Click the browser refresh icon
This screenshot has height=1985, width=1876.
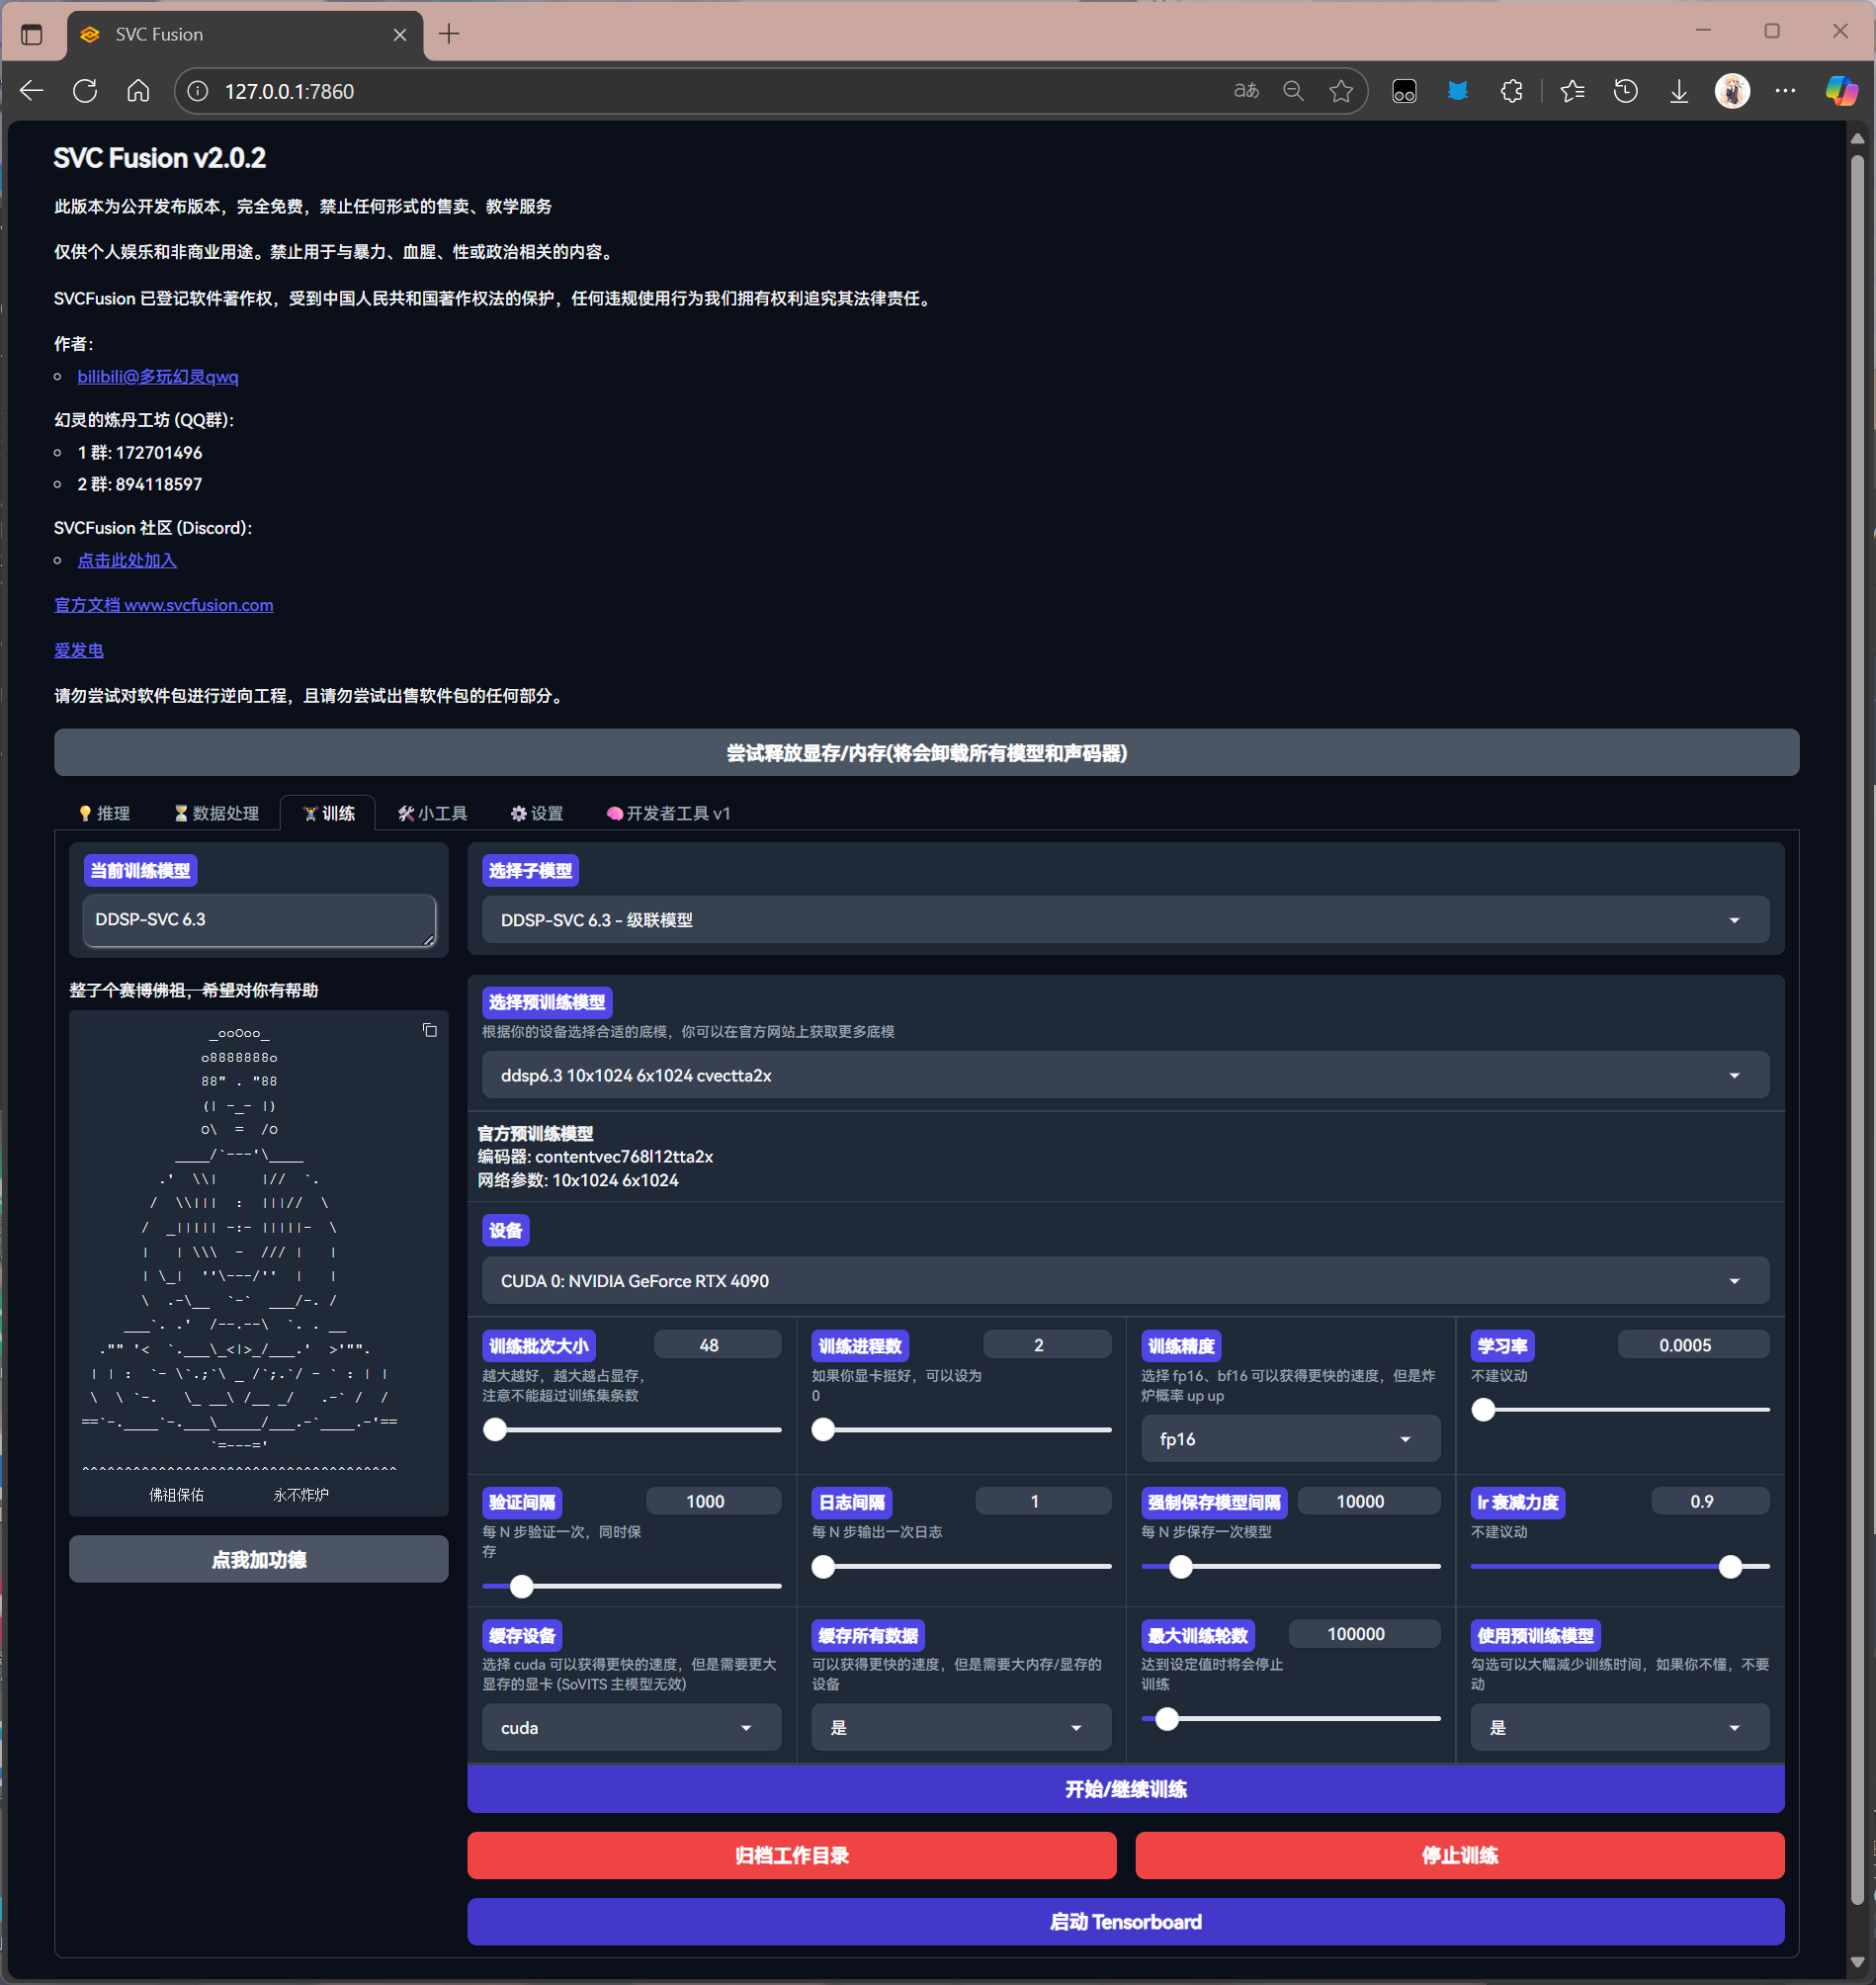coord(85,91)
